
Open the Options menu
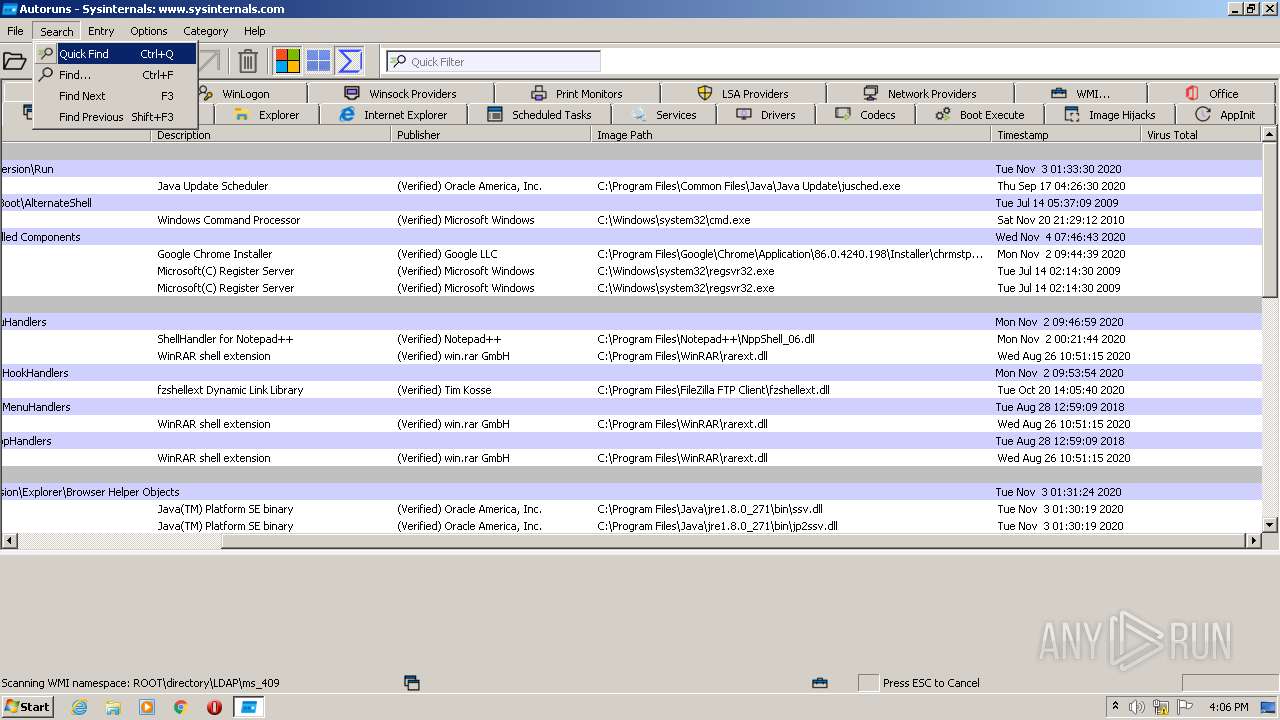pos(149,31)
